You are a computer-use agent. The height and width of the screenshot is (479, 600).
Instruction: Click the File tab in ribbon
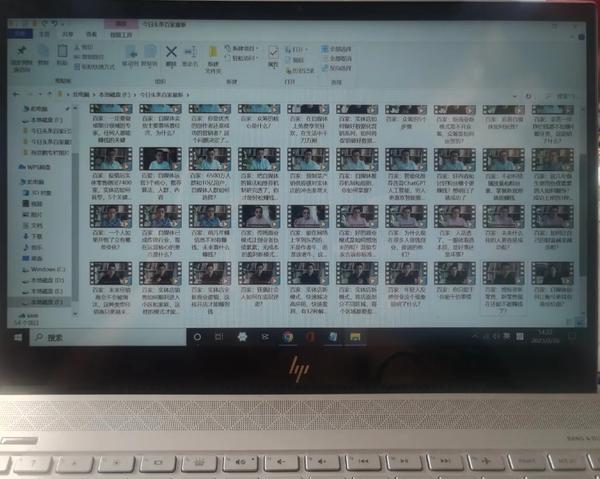pos(20,34)
